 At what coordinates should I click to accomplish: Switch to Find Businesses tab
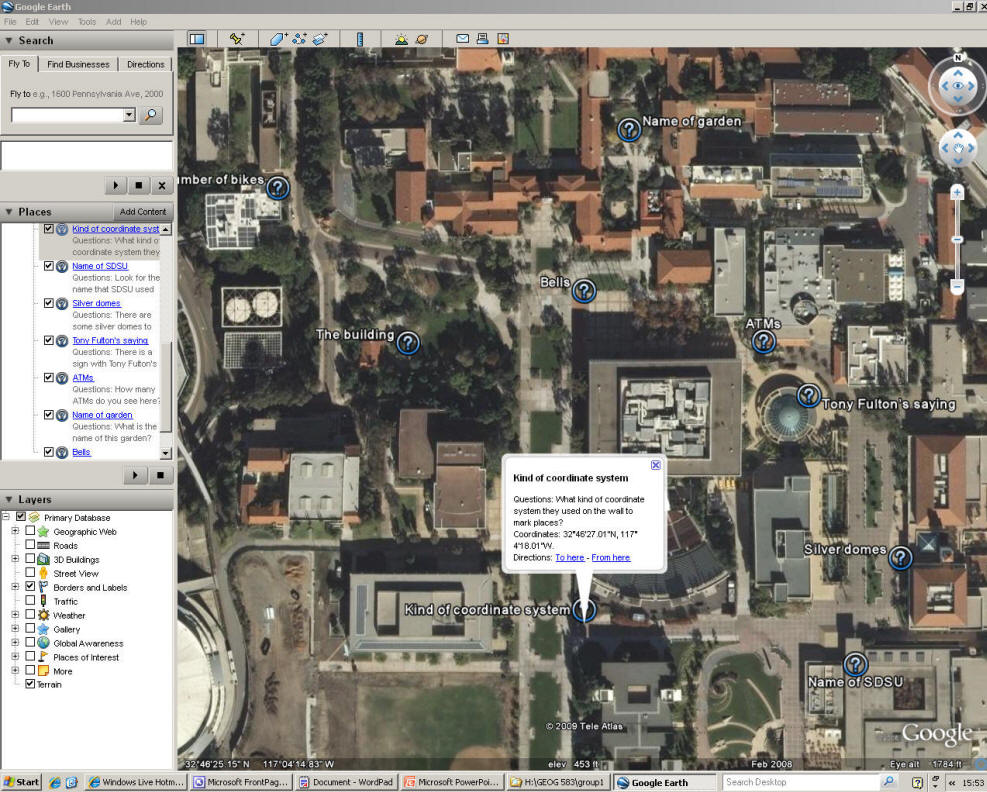click(78, 64)
